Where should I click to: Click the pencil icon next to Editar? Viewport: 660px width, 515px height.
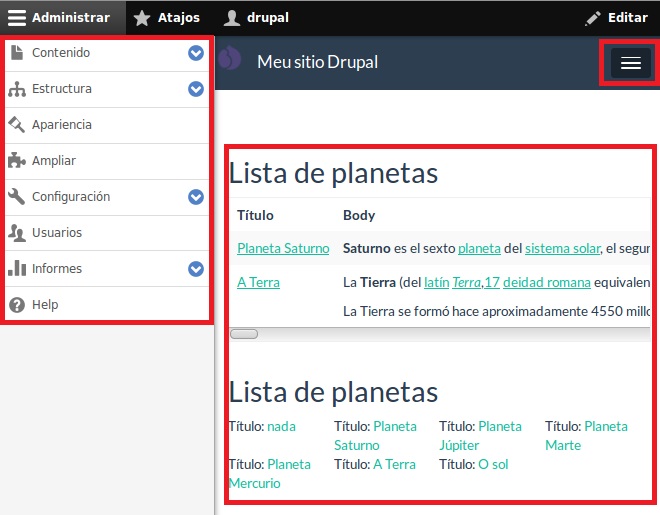tap(593, 18)
